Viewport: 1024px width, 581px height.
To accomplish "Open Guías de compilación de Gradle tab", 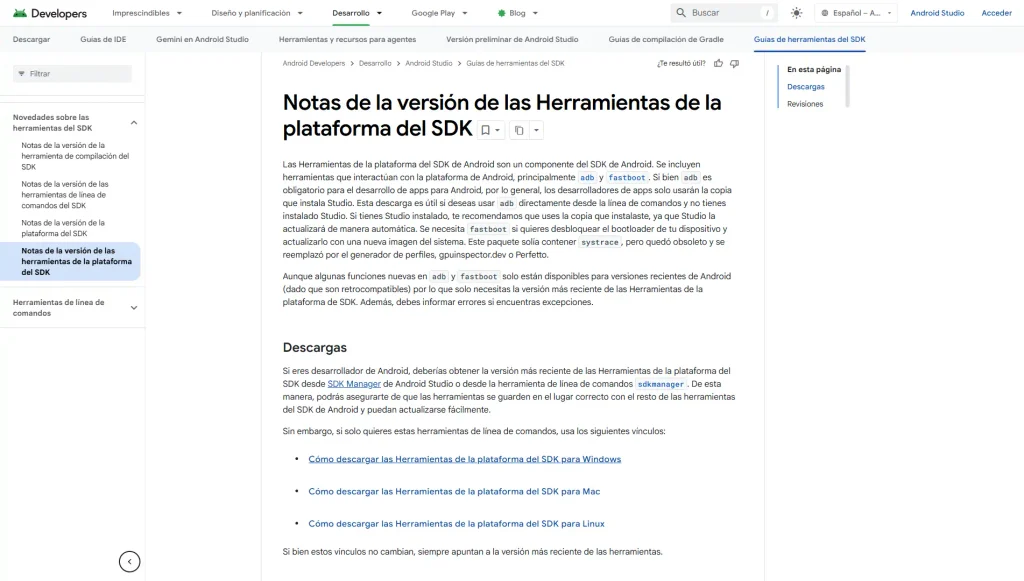I will [666, 39].
